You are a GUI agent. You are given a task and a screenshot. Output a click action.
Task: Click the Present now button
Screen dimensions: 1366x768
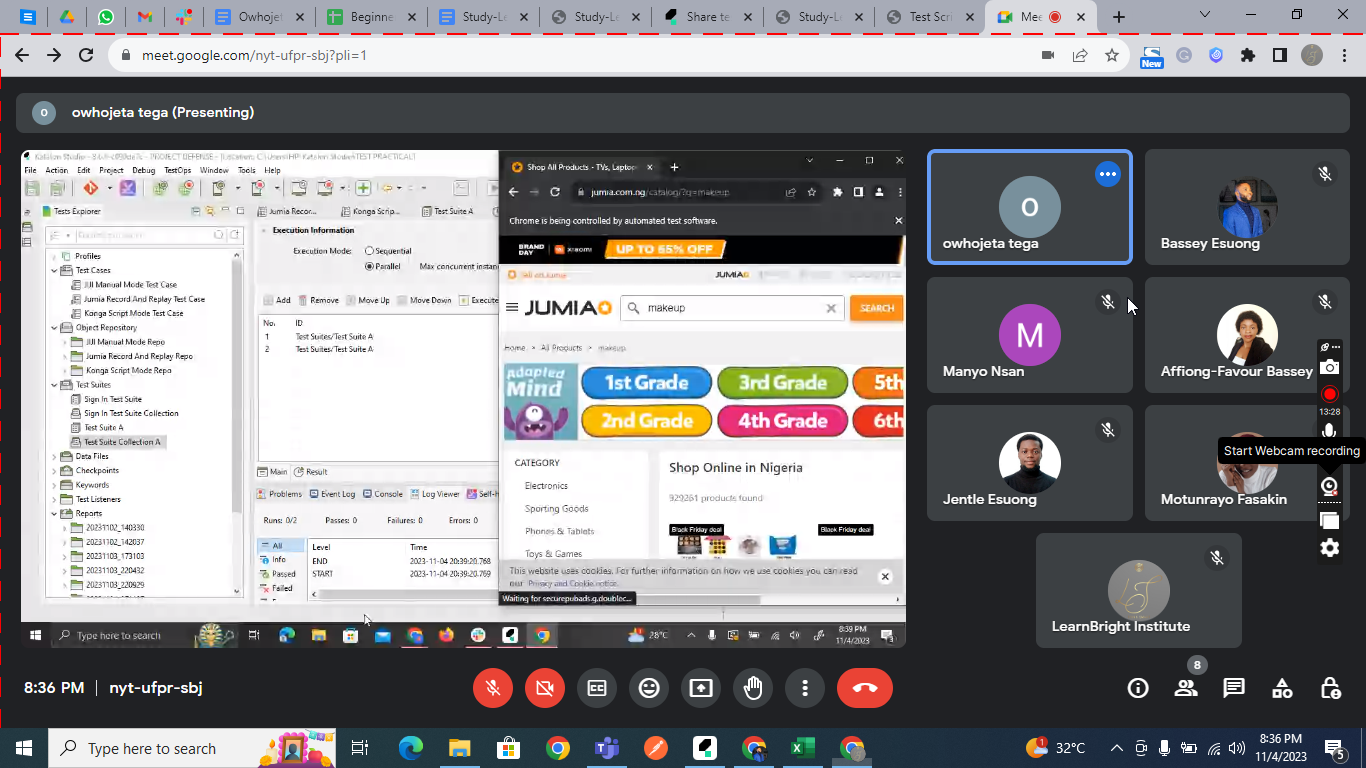[x=701, y=688]
